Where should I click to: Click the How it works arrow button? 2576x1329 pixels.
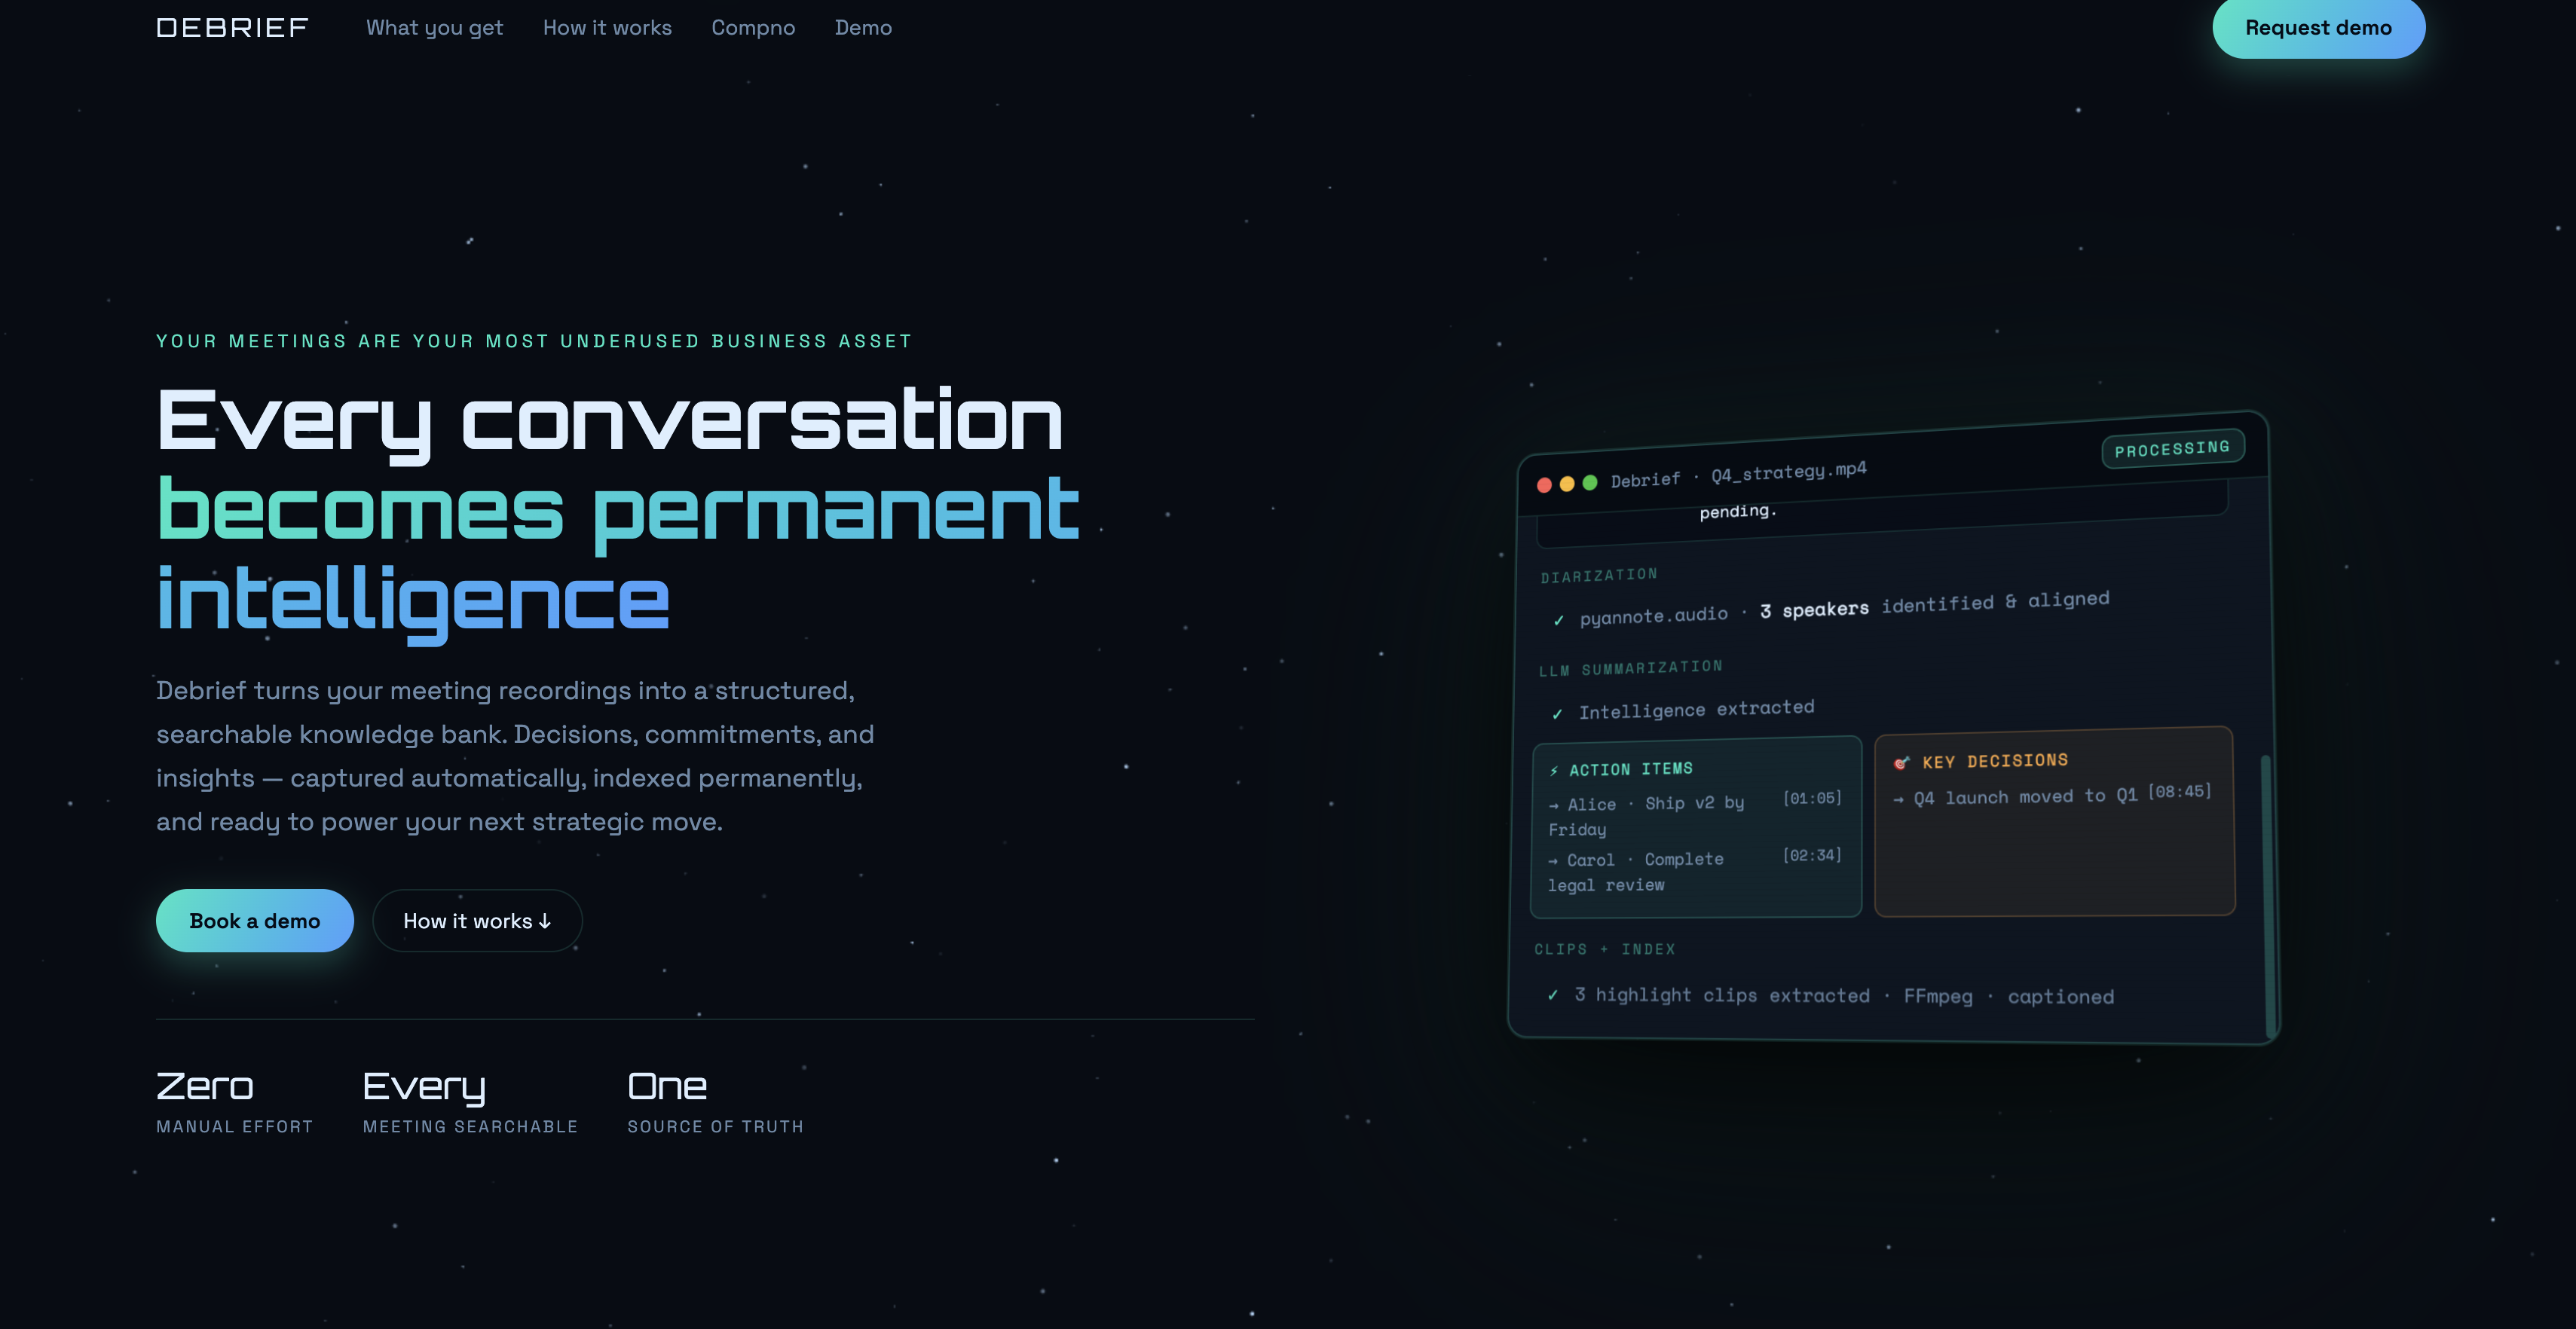pyautogui.click(x=477, y=921)
